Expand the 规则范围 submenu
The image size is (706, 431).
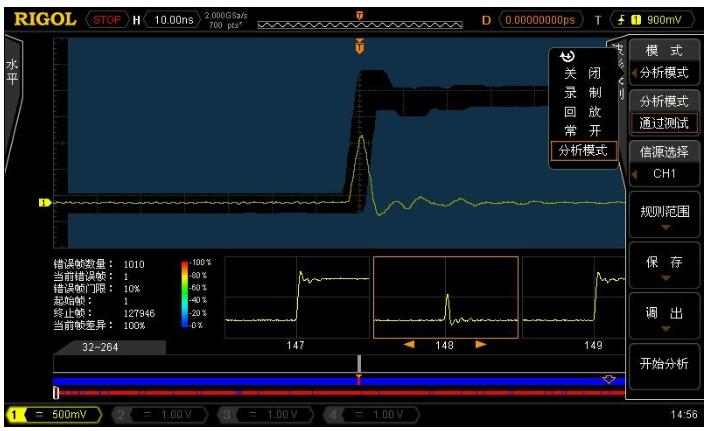click(665, 216)
